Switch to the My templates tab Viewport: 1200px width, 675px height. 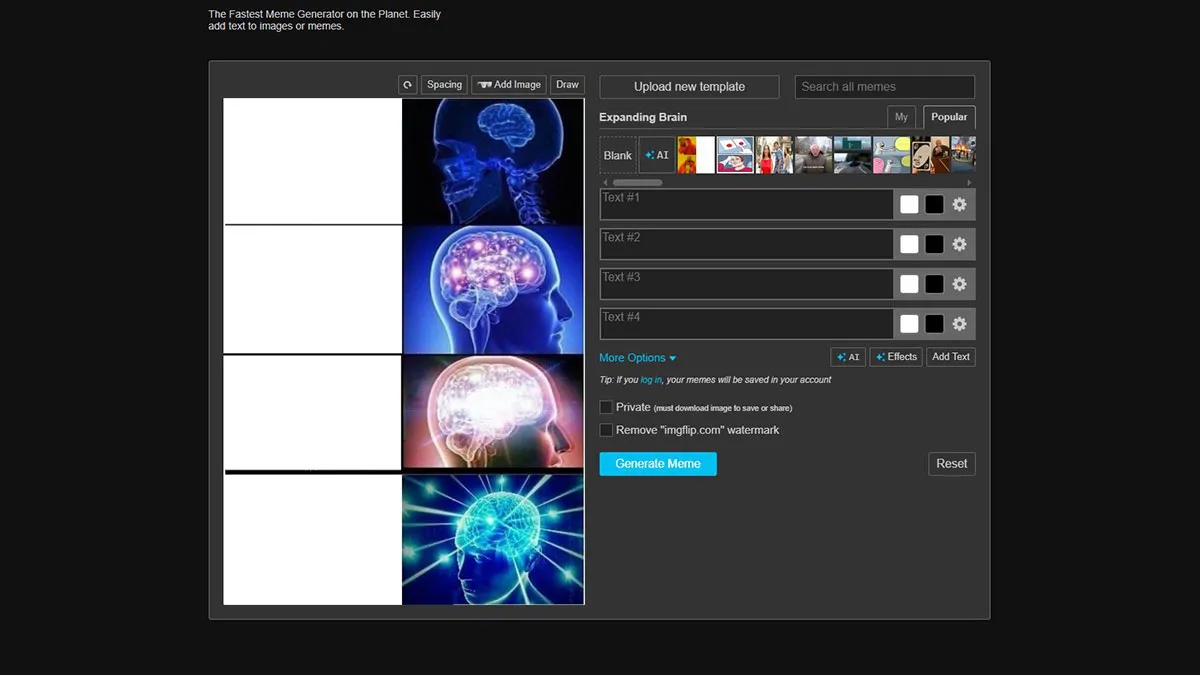901,117
